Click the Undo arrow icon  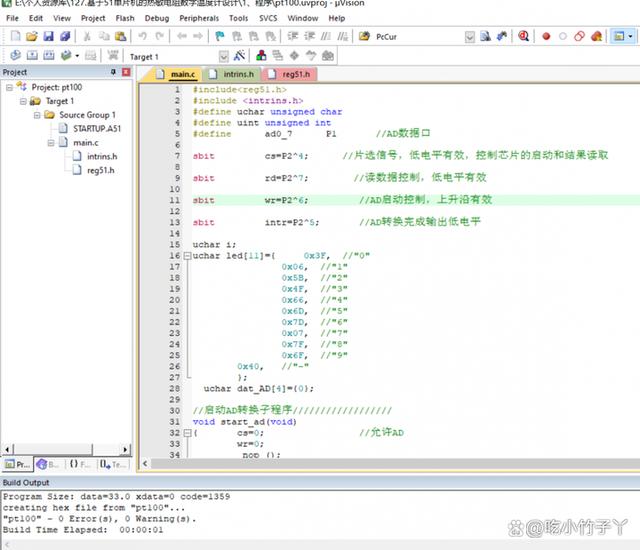click(x=144, y=36)
